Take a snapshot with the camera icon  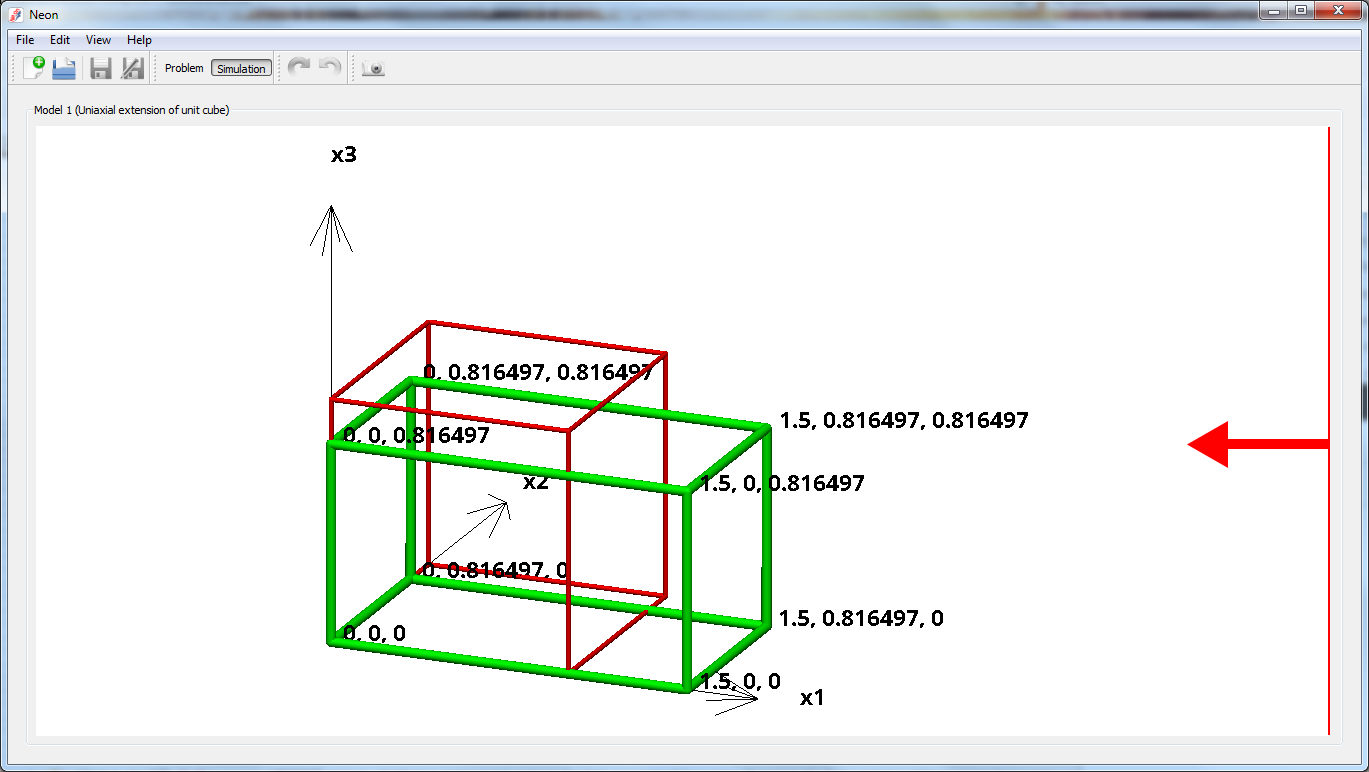[x=373, y=68]
